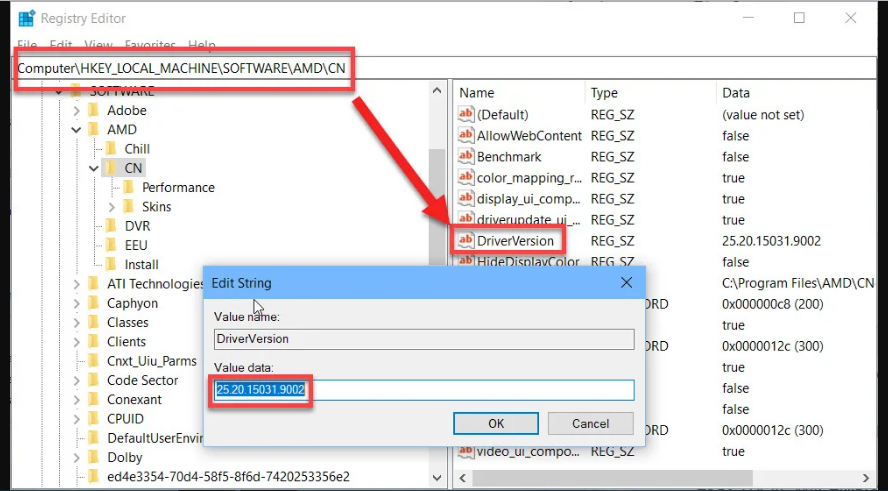Viewport: 888px width, 491px height.
Task: Select the driverupdate_ui_ value row
Action: (528, 220)
